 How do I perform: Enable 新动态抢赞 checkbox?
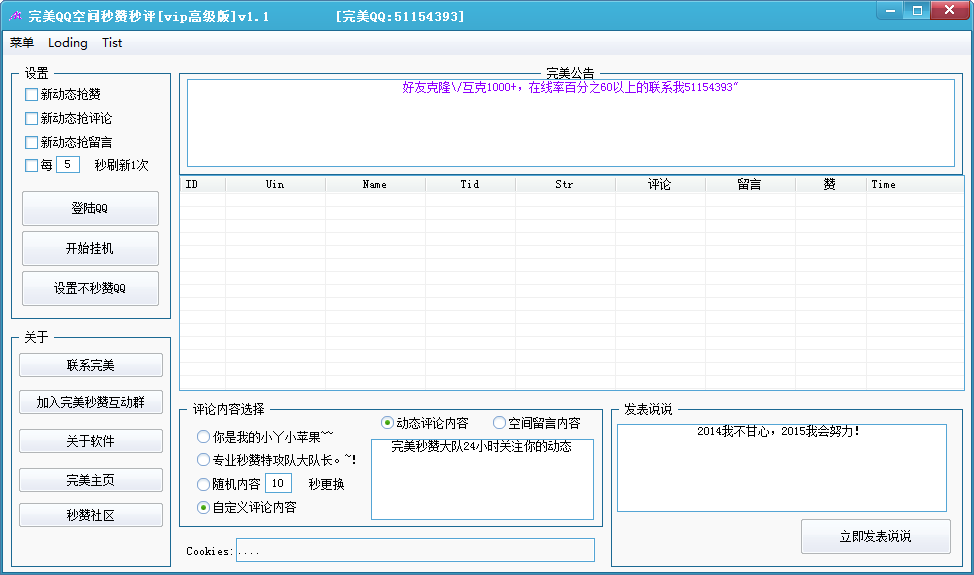31,95
